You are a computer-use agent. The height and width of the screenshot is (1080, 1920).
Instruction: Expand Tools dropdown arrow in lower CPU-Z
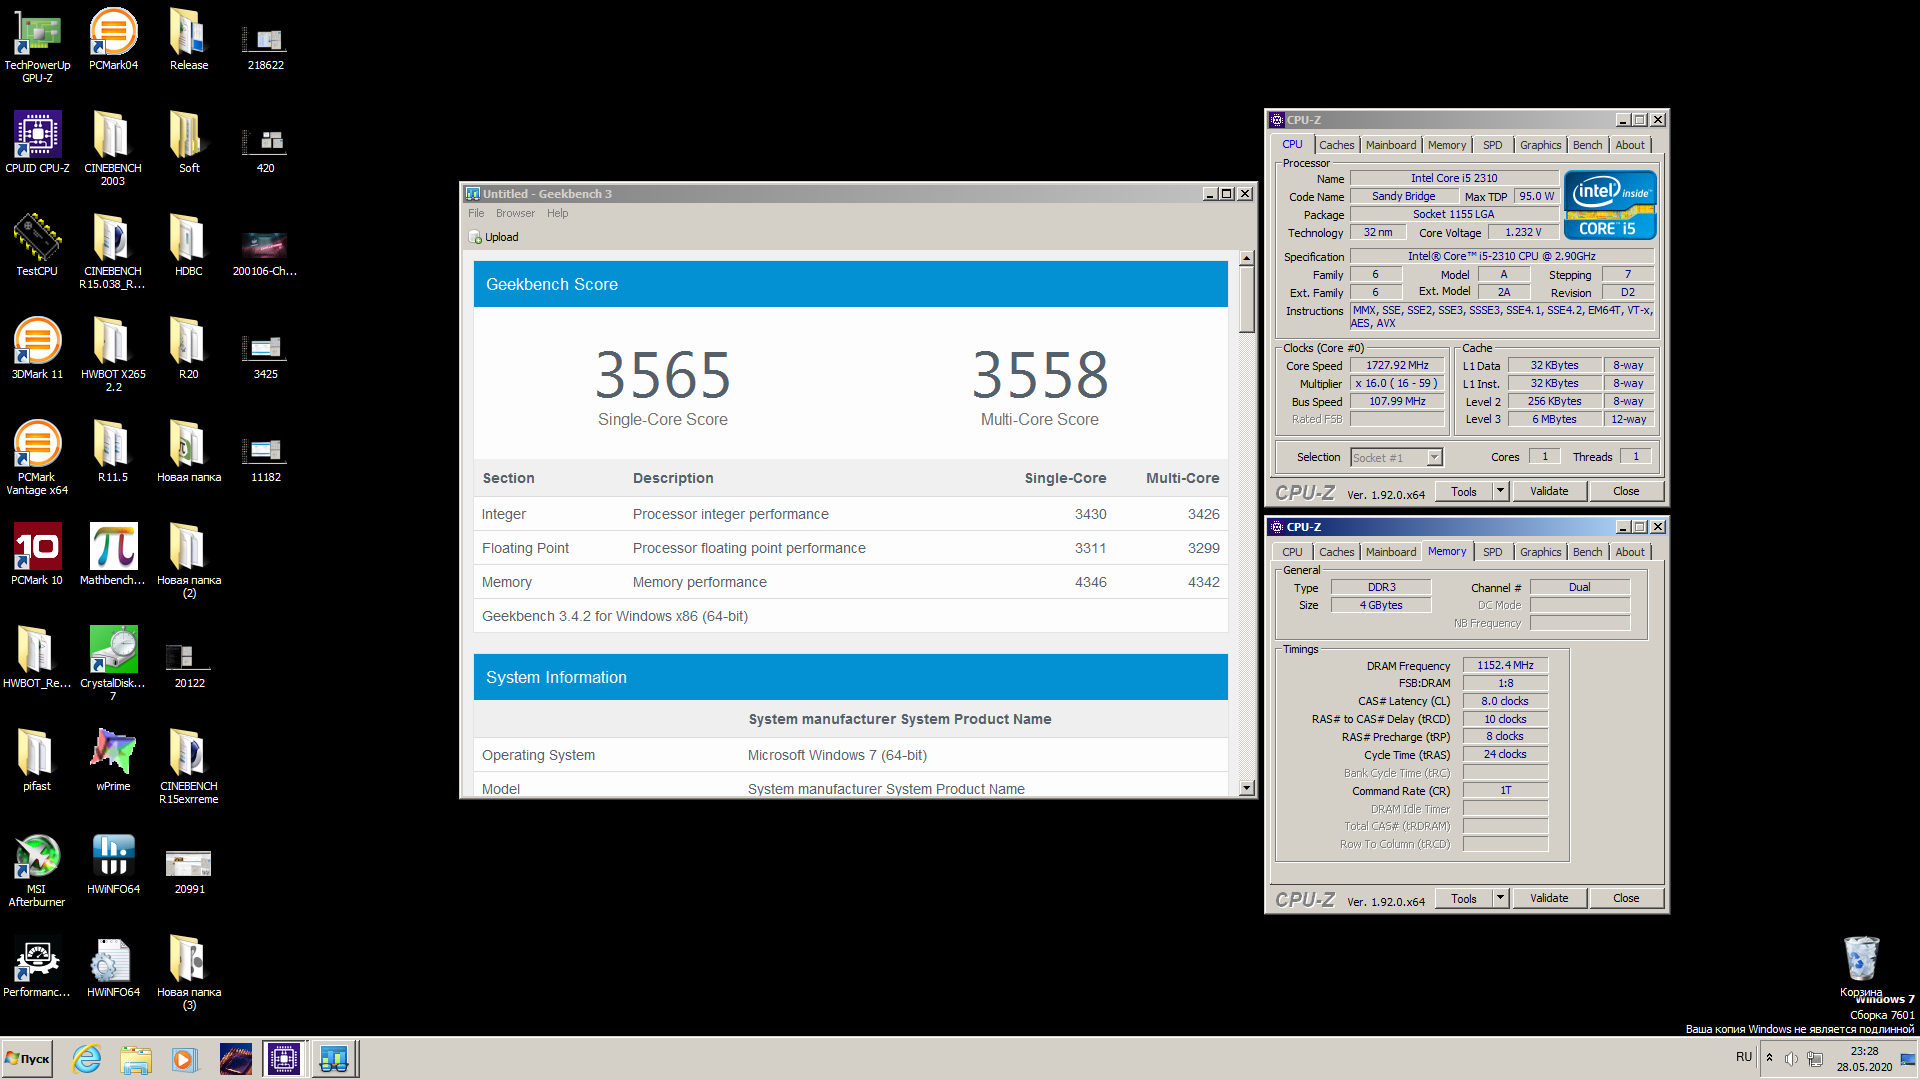(1500, 898)
